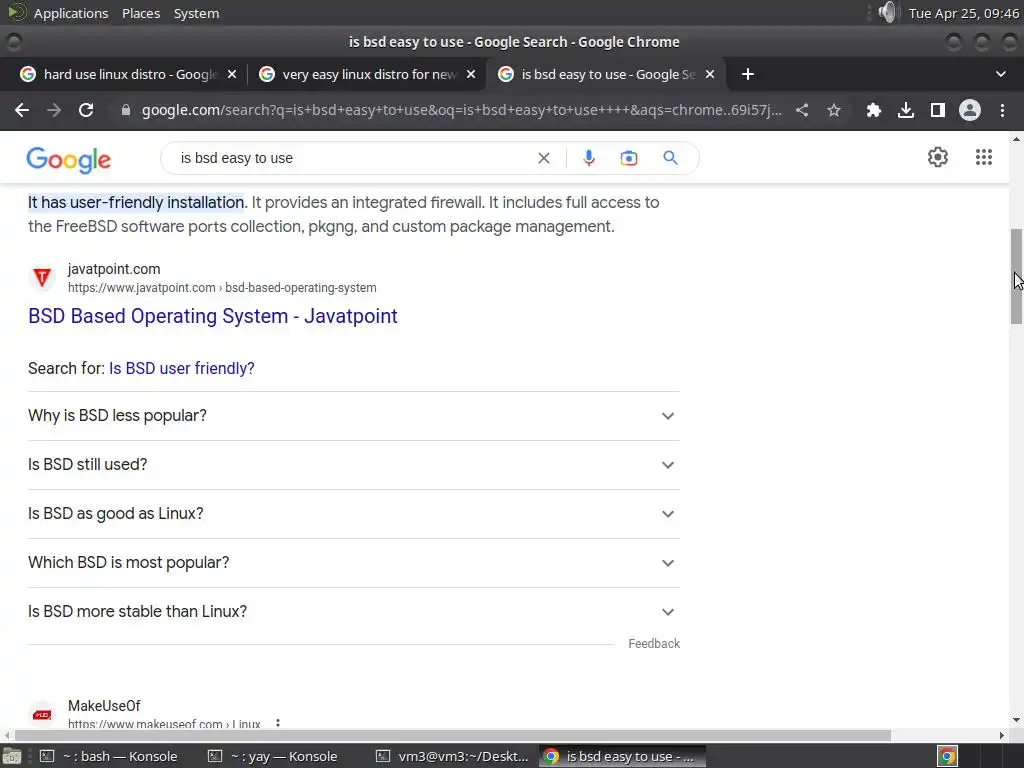The height and width of the screenshot is (768, 1024).
Task: Expand 'Is BSD more stable than Linux?'
Action: 354,612
